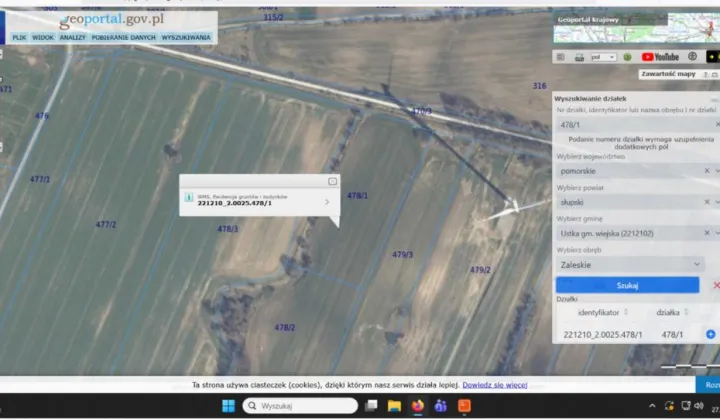Click the volume icon in the system tray

click(699, 406)
